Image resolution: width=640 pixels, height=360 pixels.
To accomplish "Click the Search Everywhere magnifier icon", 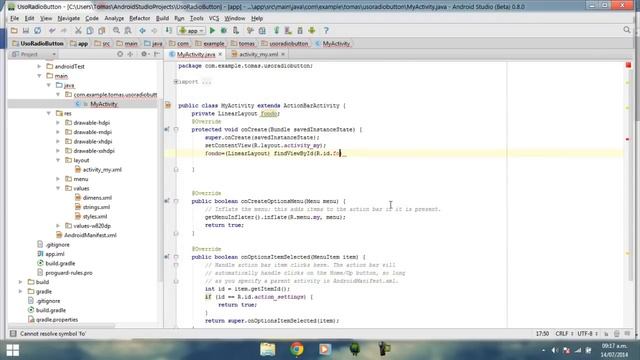I will coord(627,30).
